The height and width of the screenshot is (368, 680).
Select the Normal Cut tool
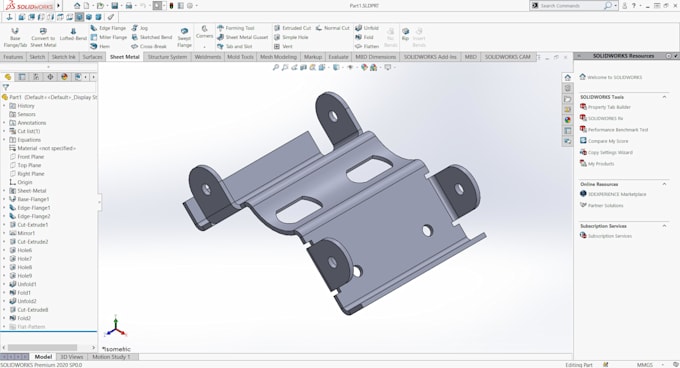(332, 28)
